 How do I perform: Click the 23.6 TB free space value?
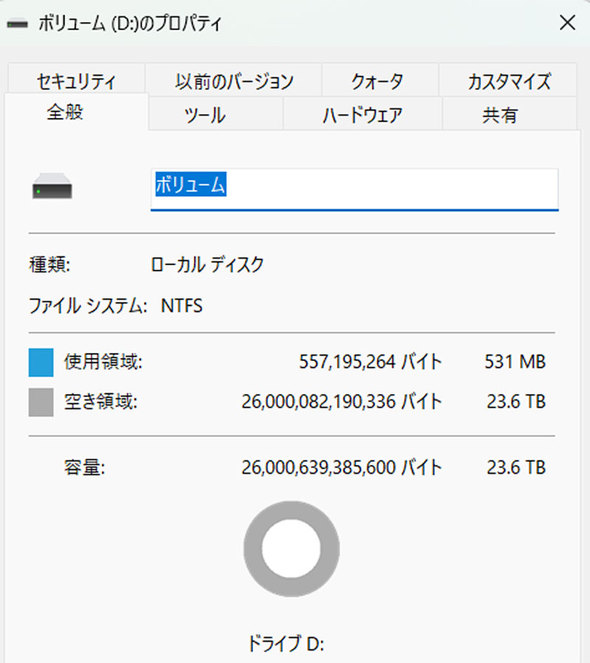[516, 402]
